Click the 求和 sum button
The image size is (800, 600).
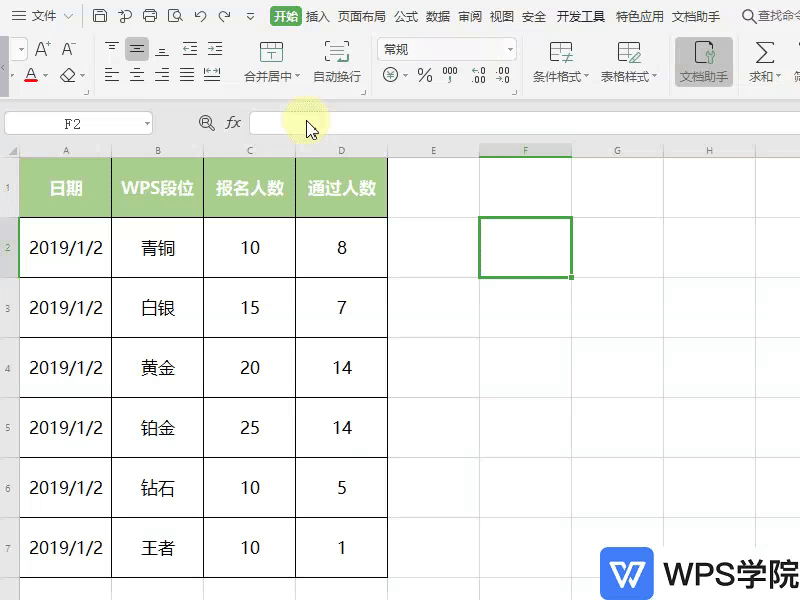(x=764, y=62)
